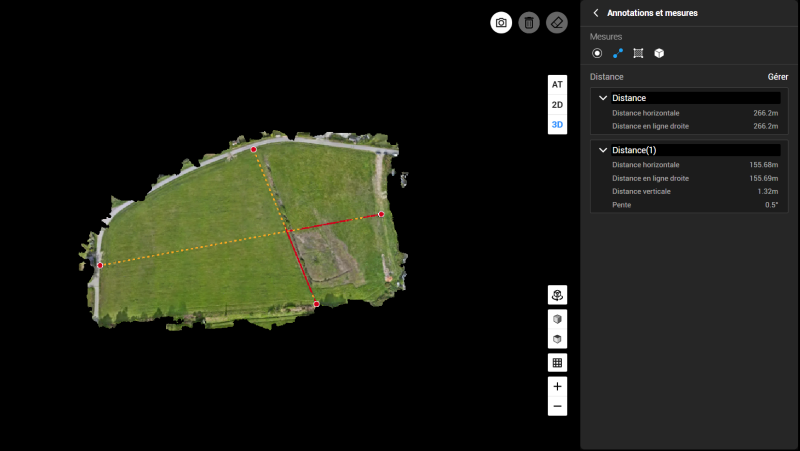Enable the shaded cube display mode
The width and height of the screenshot is (800, 451).
[x=557, y=319]
